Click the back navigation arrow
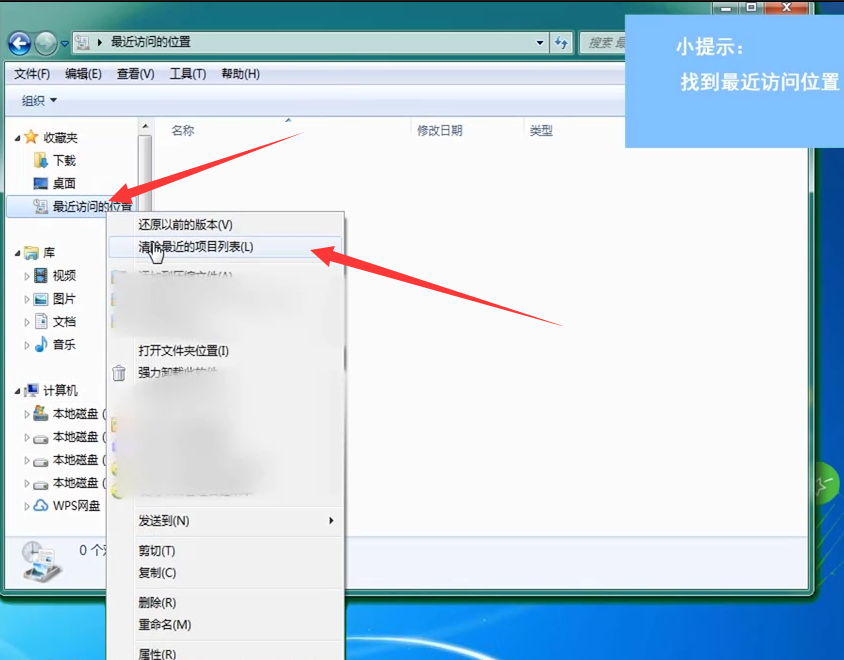The height and width of the screenshot is (660, 844). (x=21, y=42)
